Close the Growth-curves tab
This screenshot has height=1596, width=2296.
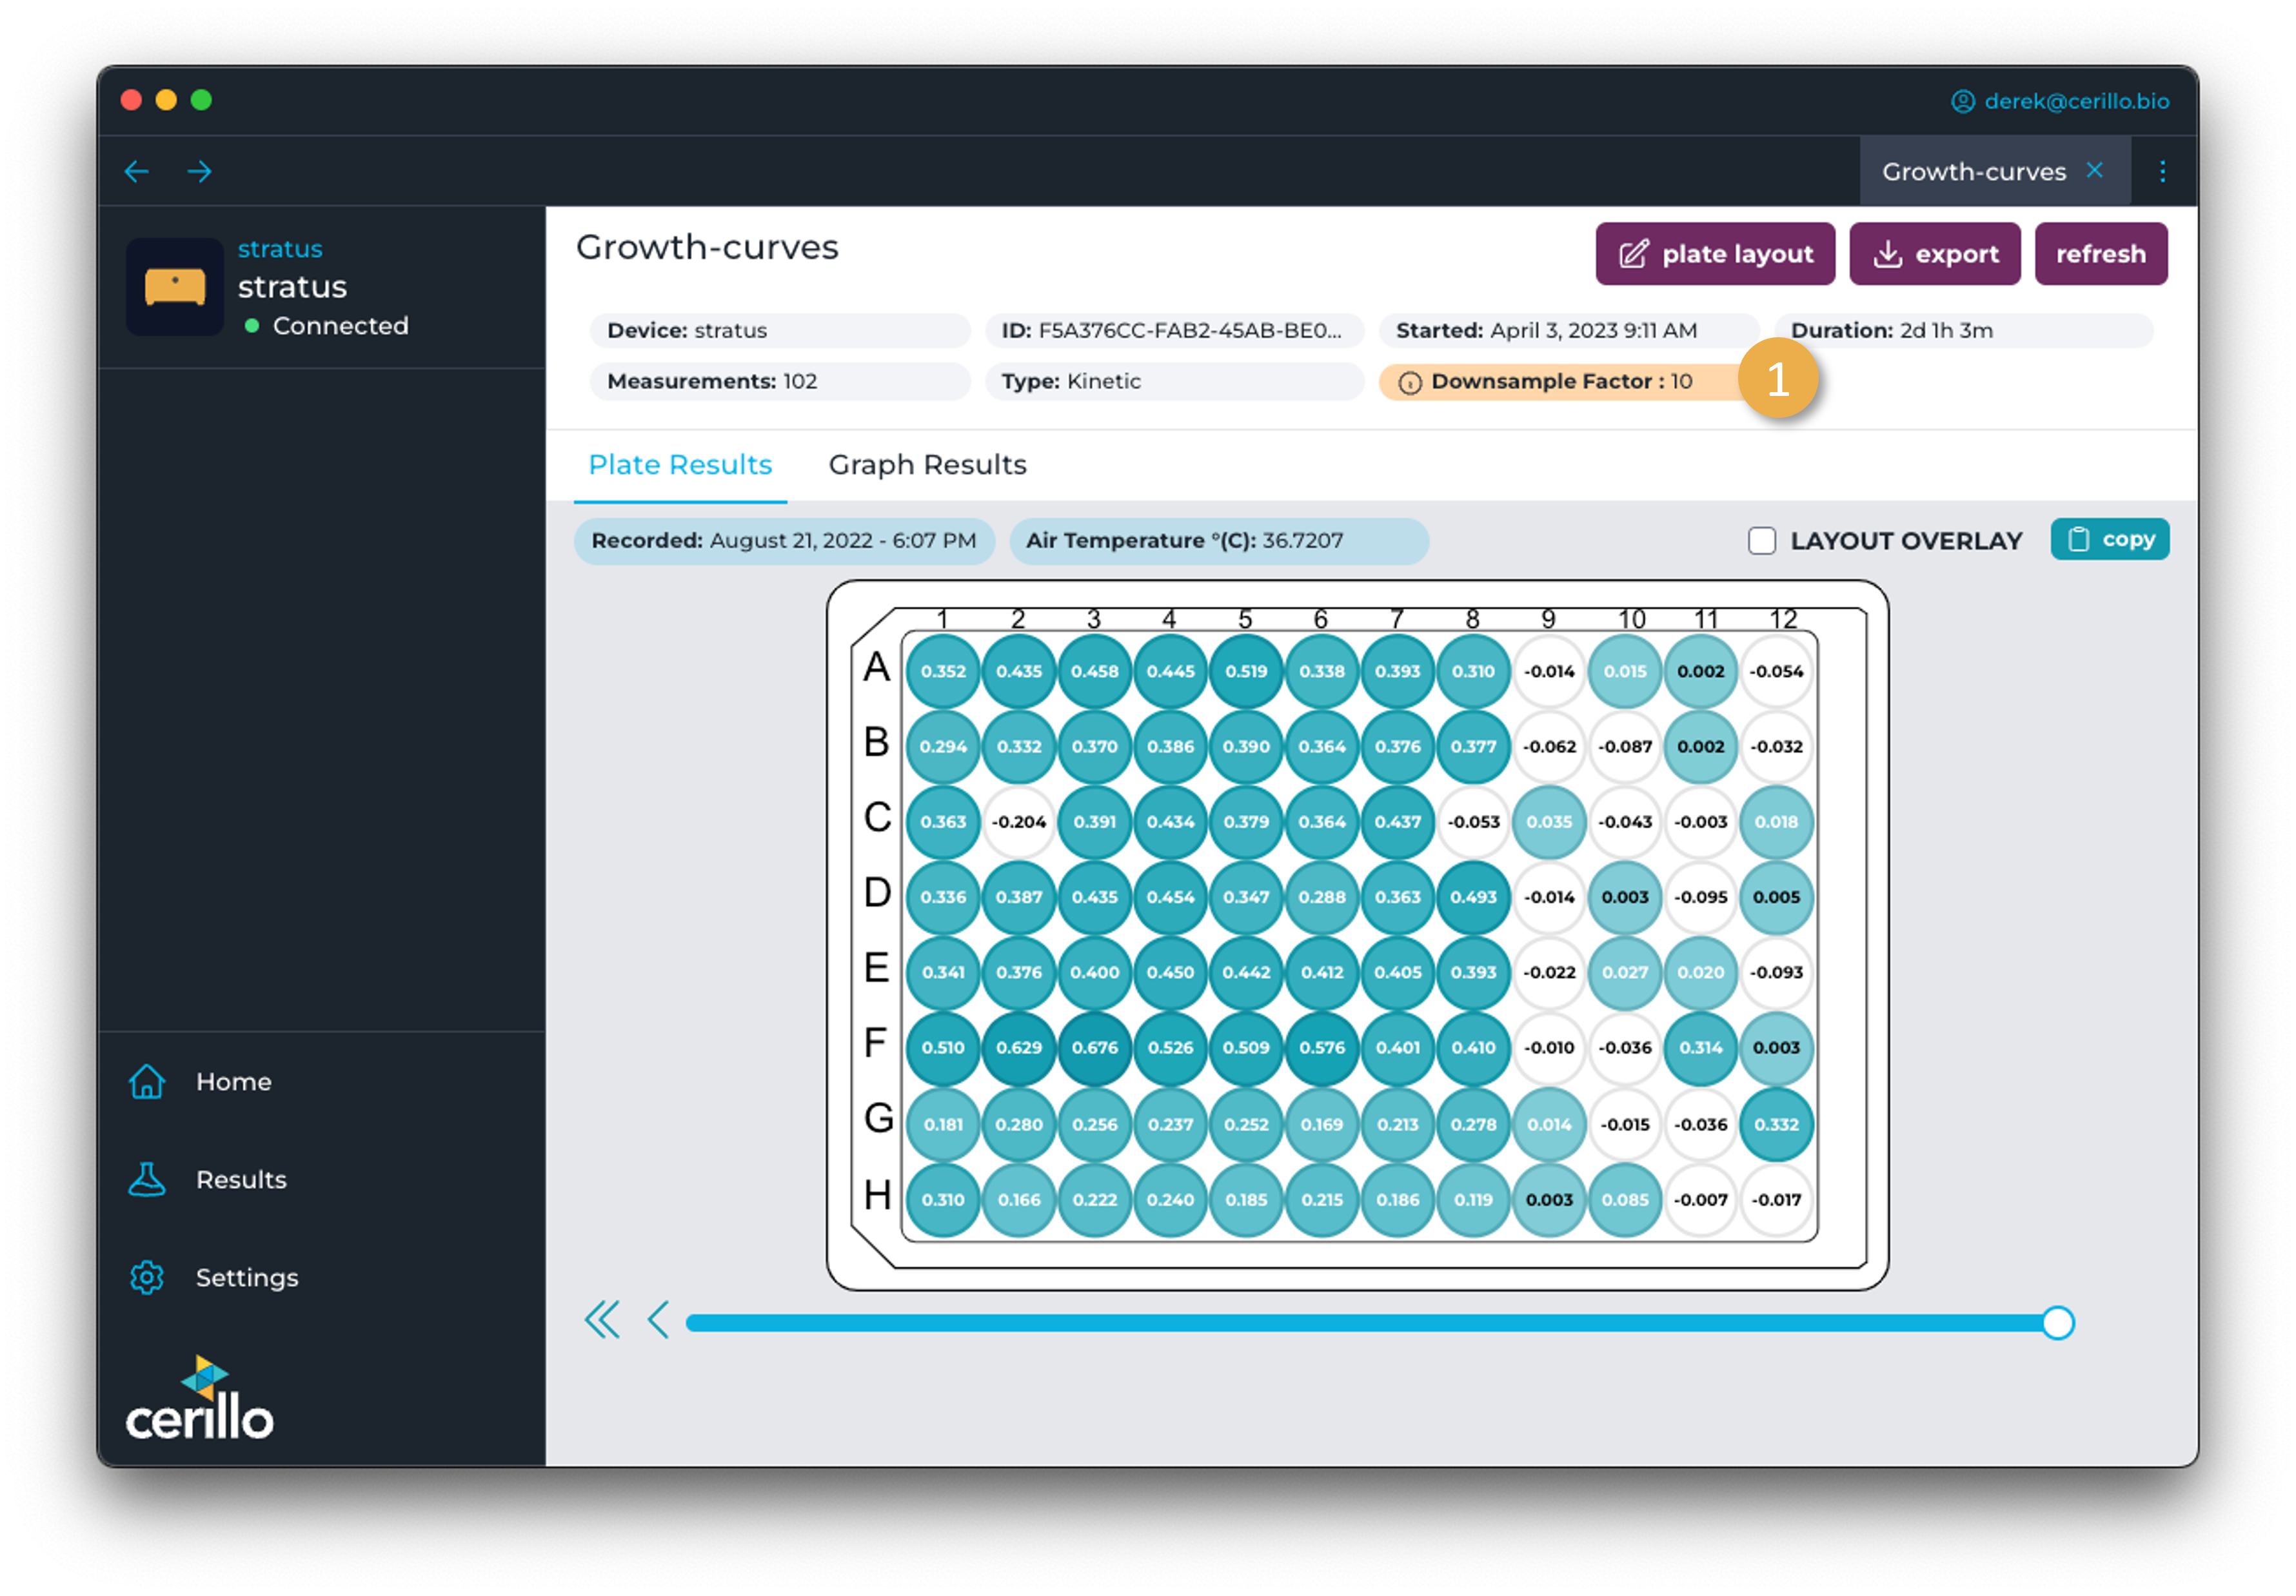click(x=2095, y=171)
